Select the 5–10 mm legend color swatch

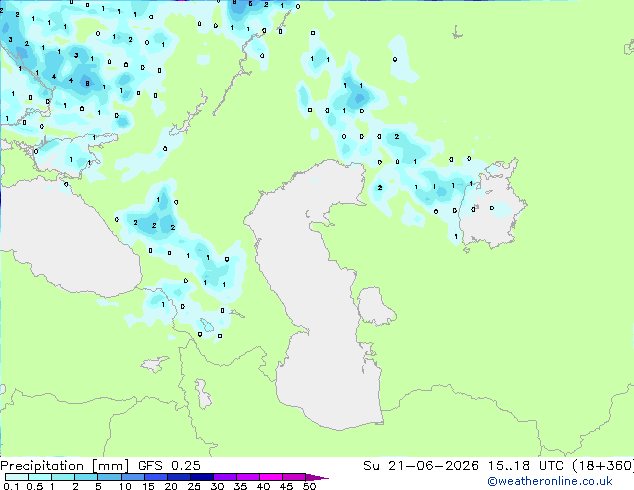pos(110,477)
